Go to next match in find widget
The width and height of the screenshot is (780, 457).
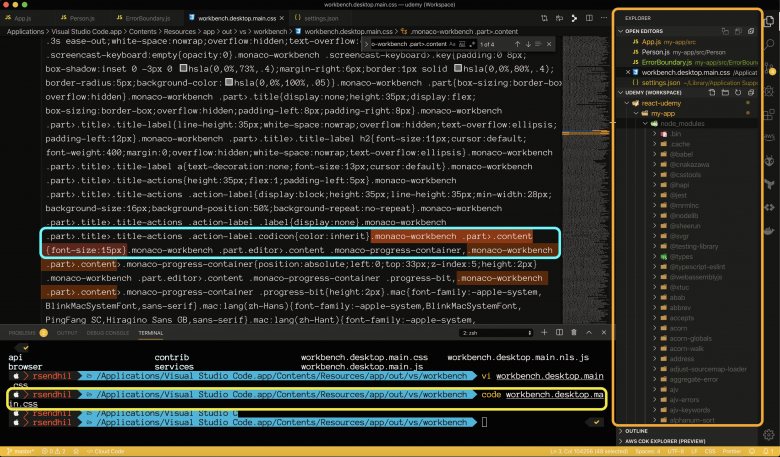tap(528, 44)
